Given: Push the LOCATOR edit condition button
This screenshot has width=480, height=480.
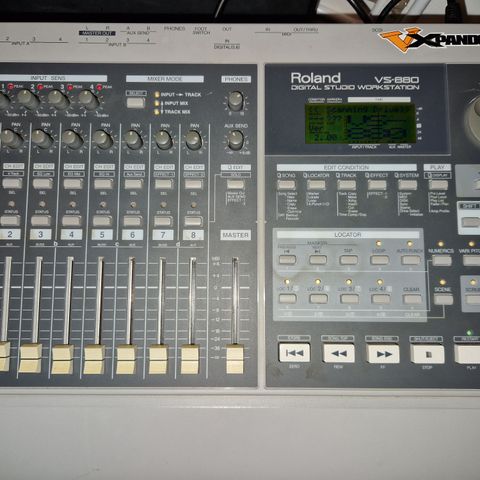Looking at the screenshot, I should point(316,184).
